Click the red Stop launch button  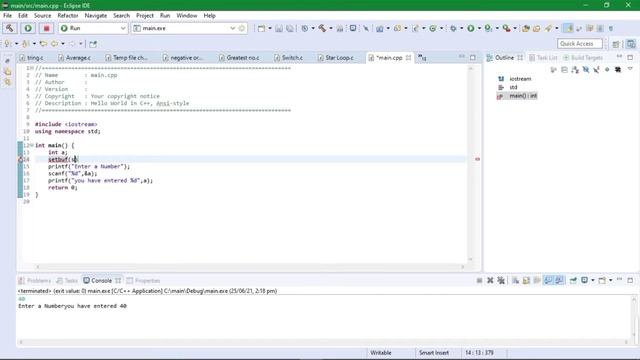coord(46,28)
